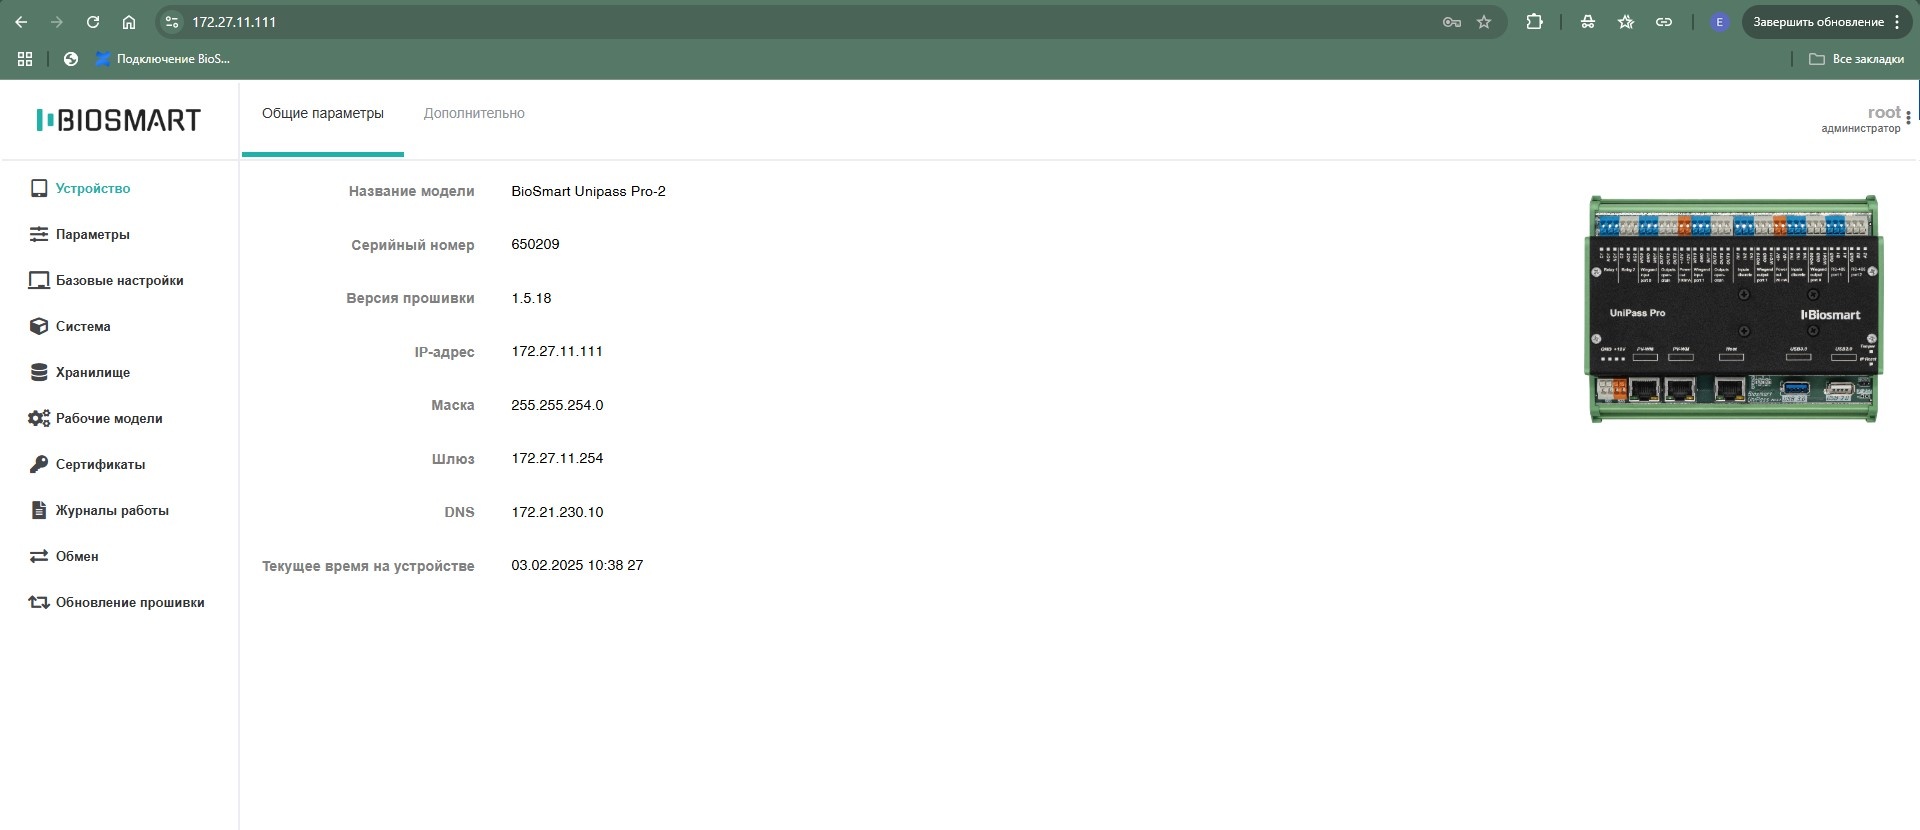Screen dimensions: 1920x830
Task: Click the mask value 255.255.254.0
Action: click(557, 405)
